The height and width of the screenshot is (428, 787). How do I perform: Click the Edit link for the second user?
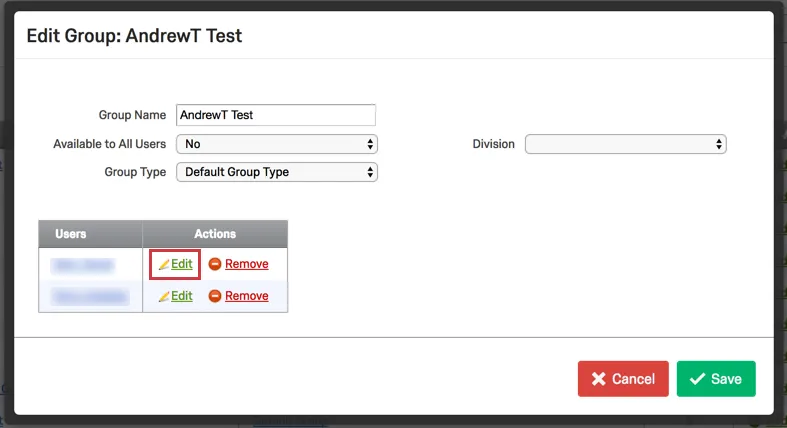(182, 297)
